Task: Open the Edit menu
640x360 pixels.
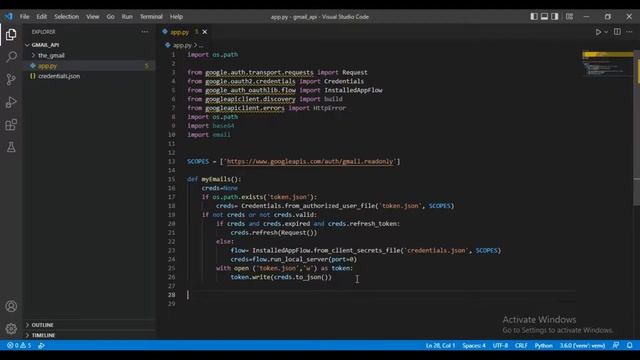Action: [x=41, y=17]
